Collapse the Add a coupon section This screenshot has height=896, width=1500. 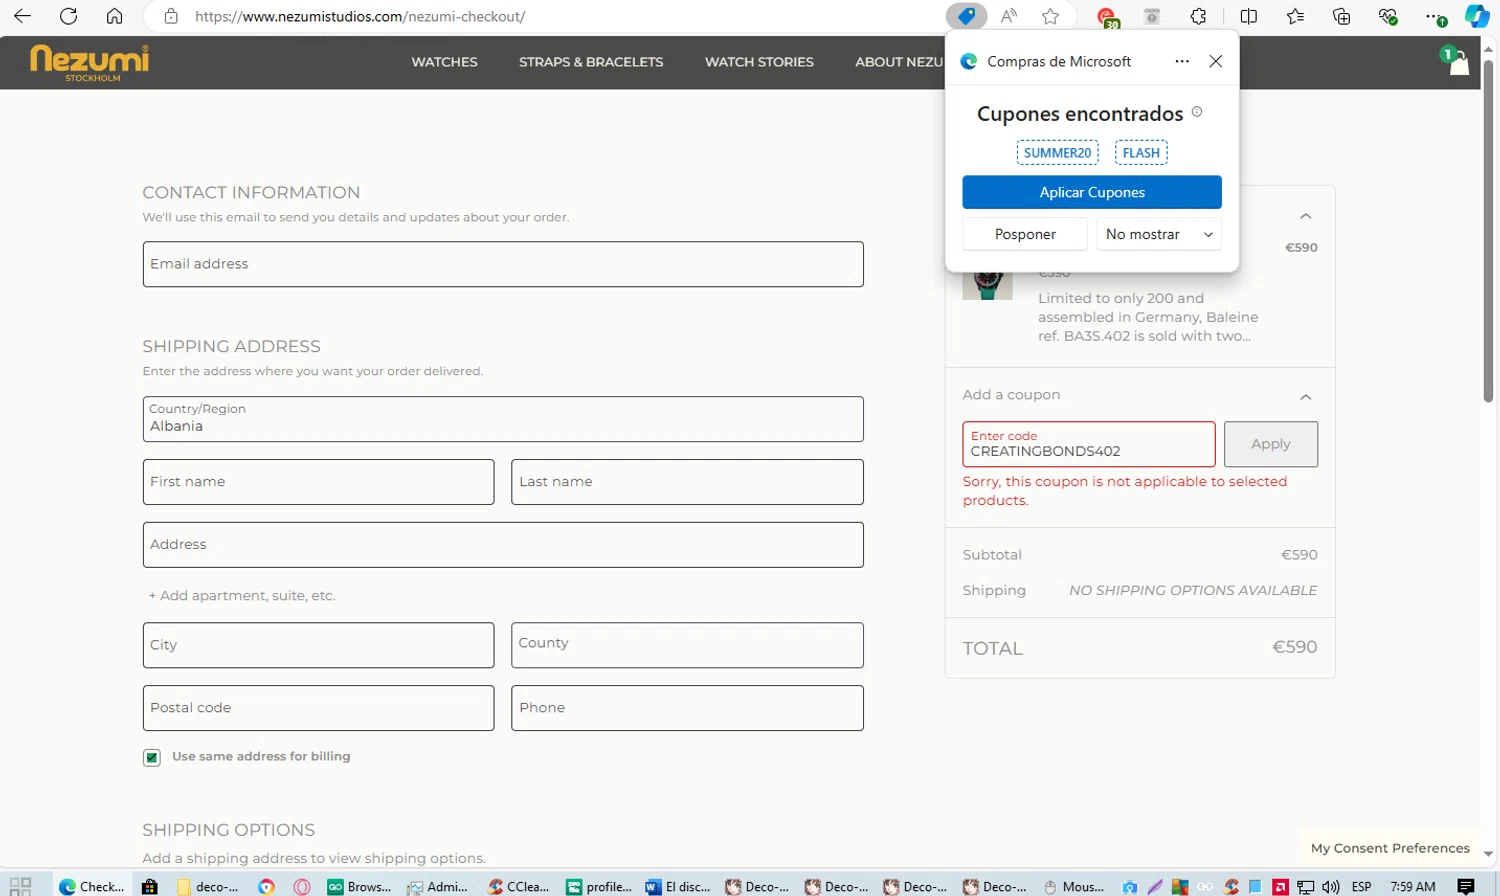1305,396
